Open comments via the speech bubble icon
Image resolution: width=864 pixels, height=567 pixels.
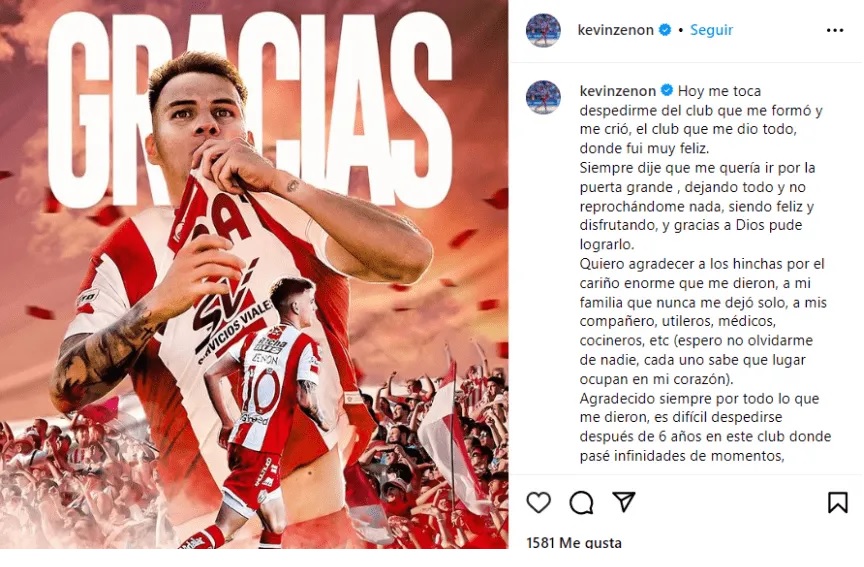pyautogui.click(x=581, y=502)
